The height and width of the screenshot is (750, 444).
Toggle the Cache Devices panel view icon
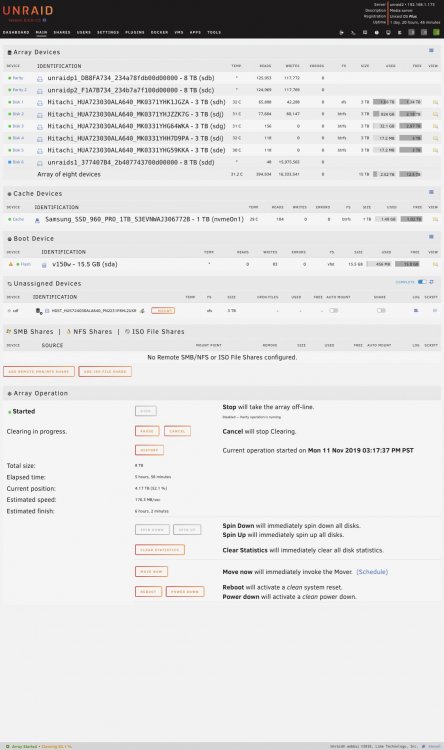[x=431, y=192]
